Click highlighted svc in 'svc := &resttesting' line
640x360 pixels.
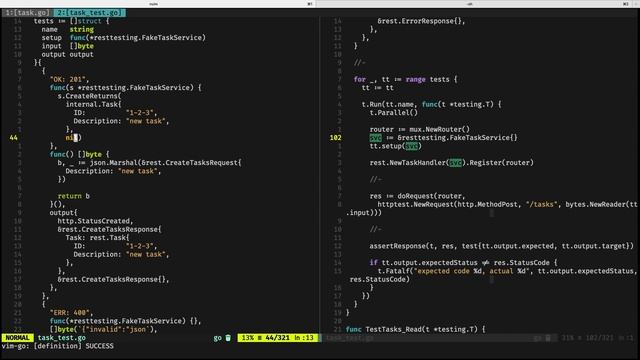pos(376,138)
